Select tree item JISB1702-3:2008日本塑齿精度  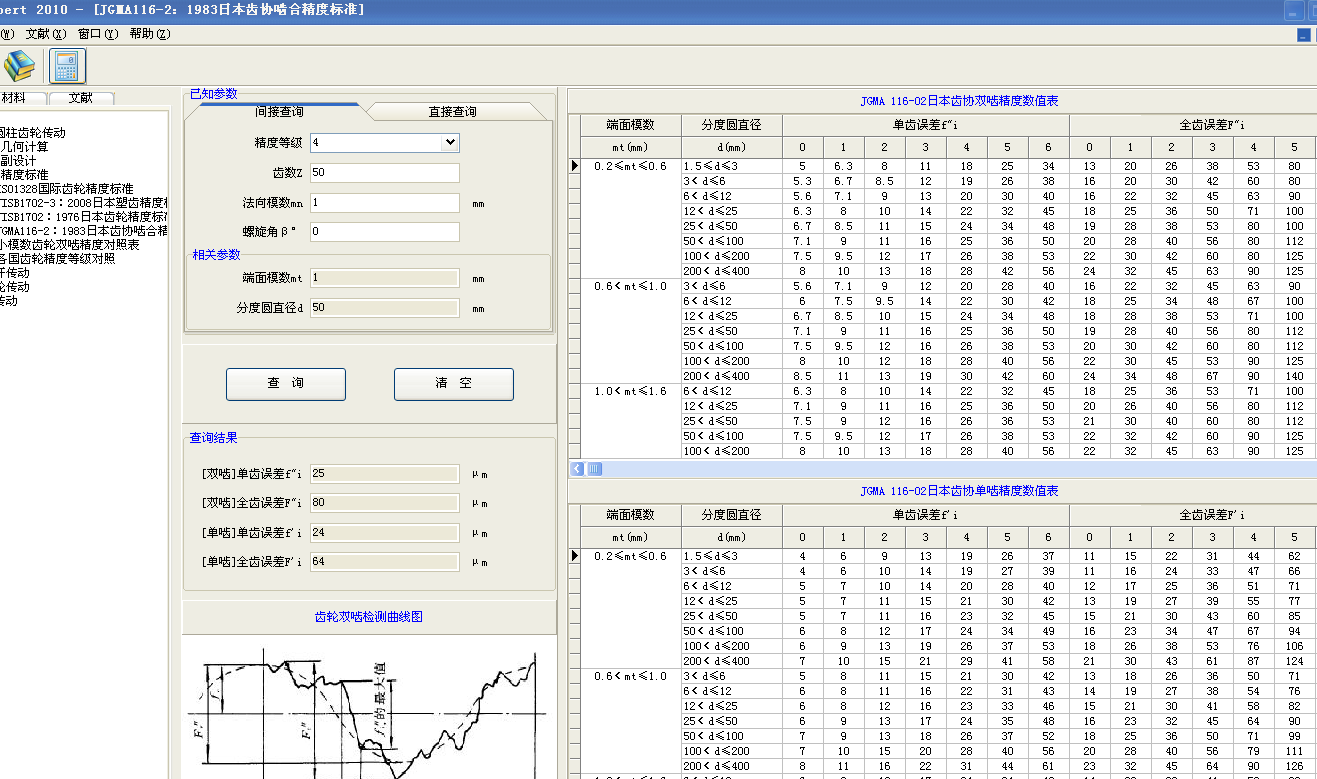click(83, 202)
